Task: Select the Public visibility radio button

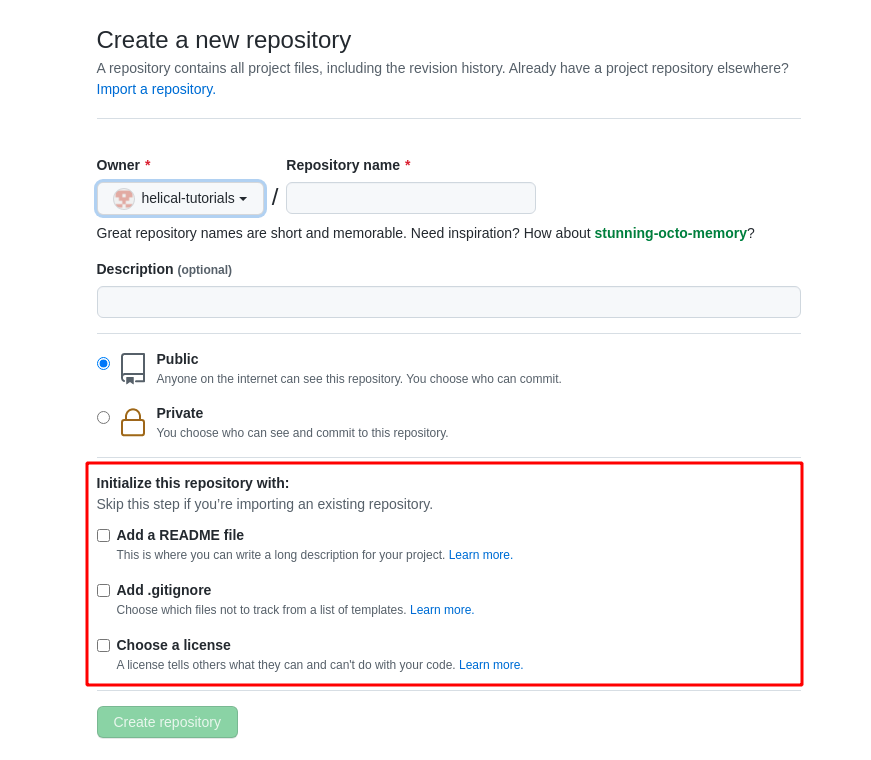Action: coord(103,363)
